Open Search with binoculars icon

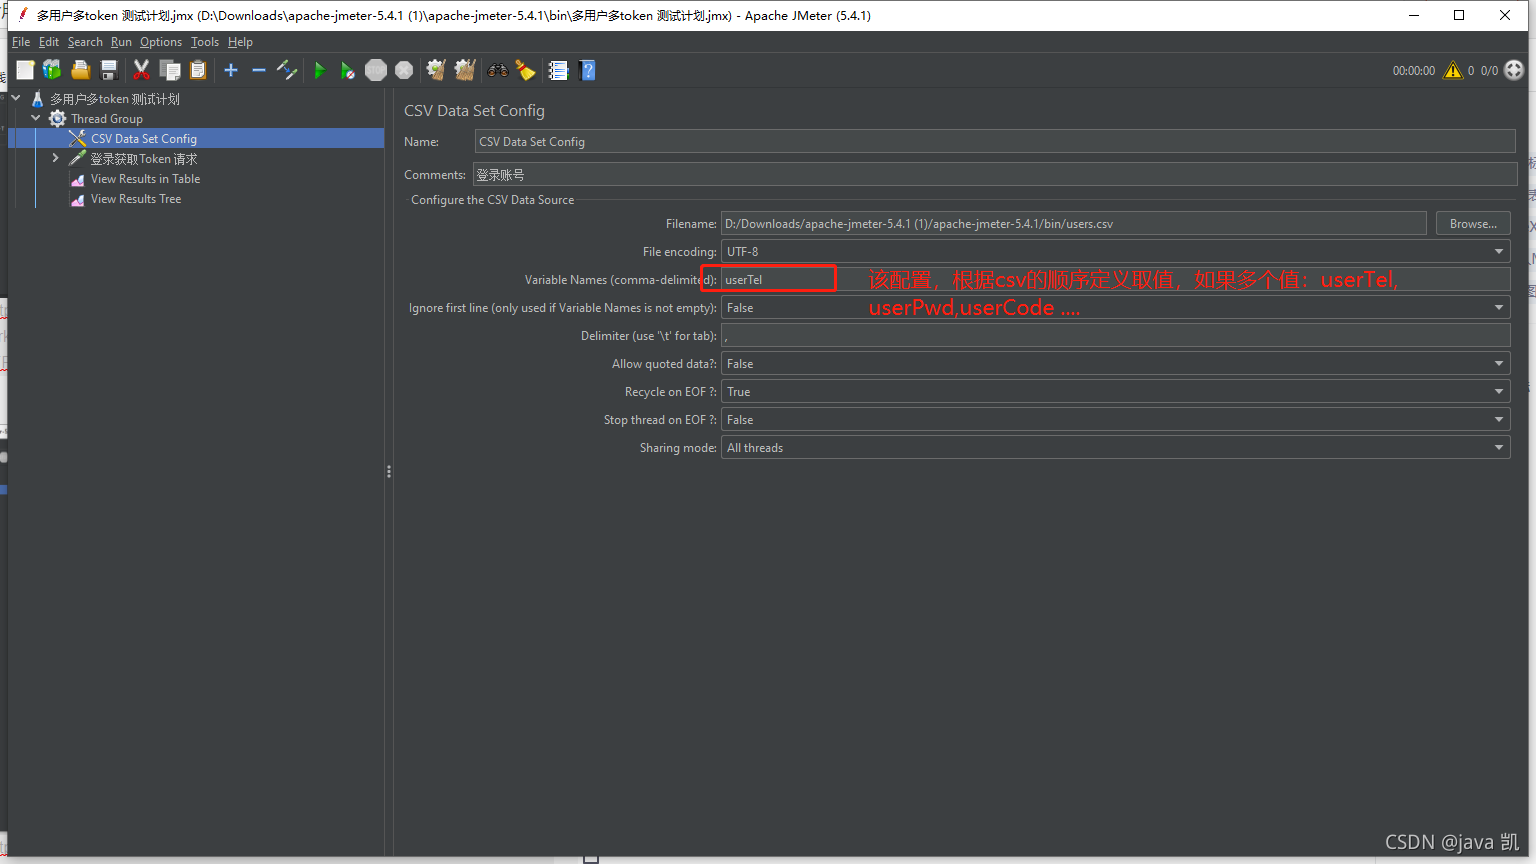coord(497,70)
